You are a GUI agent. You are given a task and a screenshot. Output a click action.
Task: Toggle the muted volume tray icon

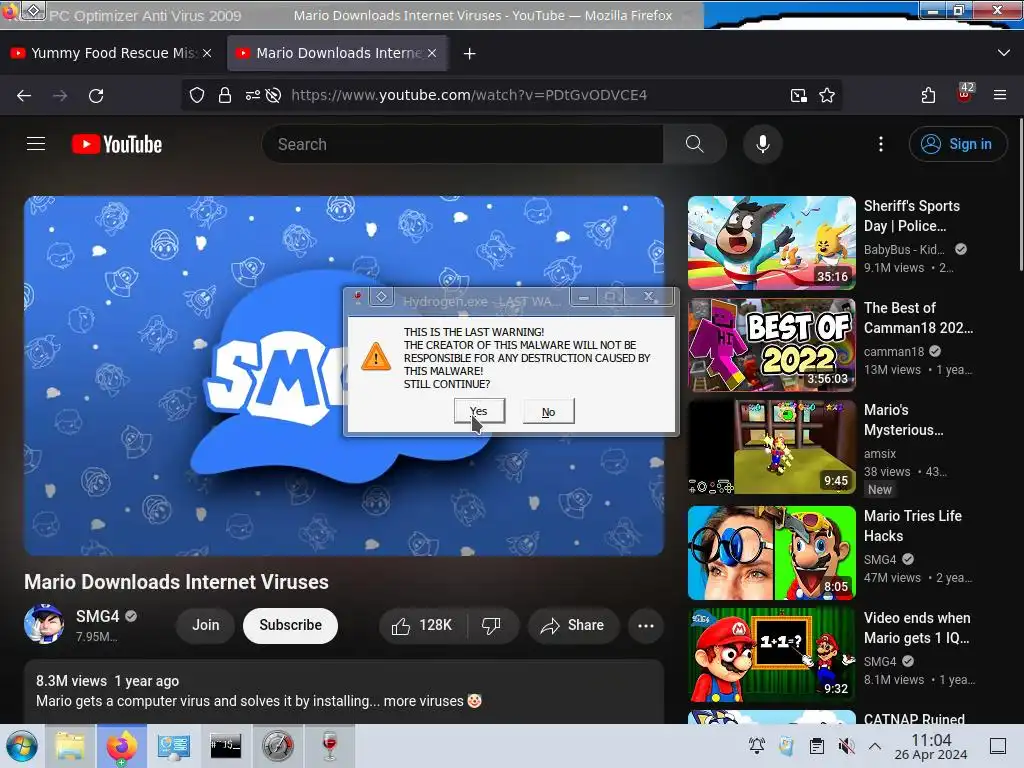(x=846, y=746)
